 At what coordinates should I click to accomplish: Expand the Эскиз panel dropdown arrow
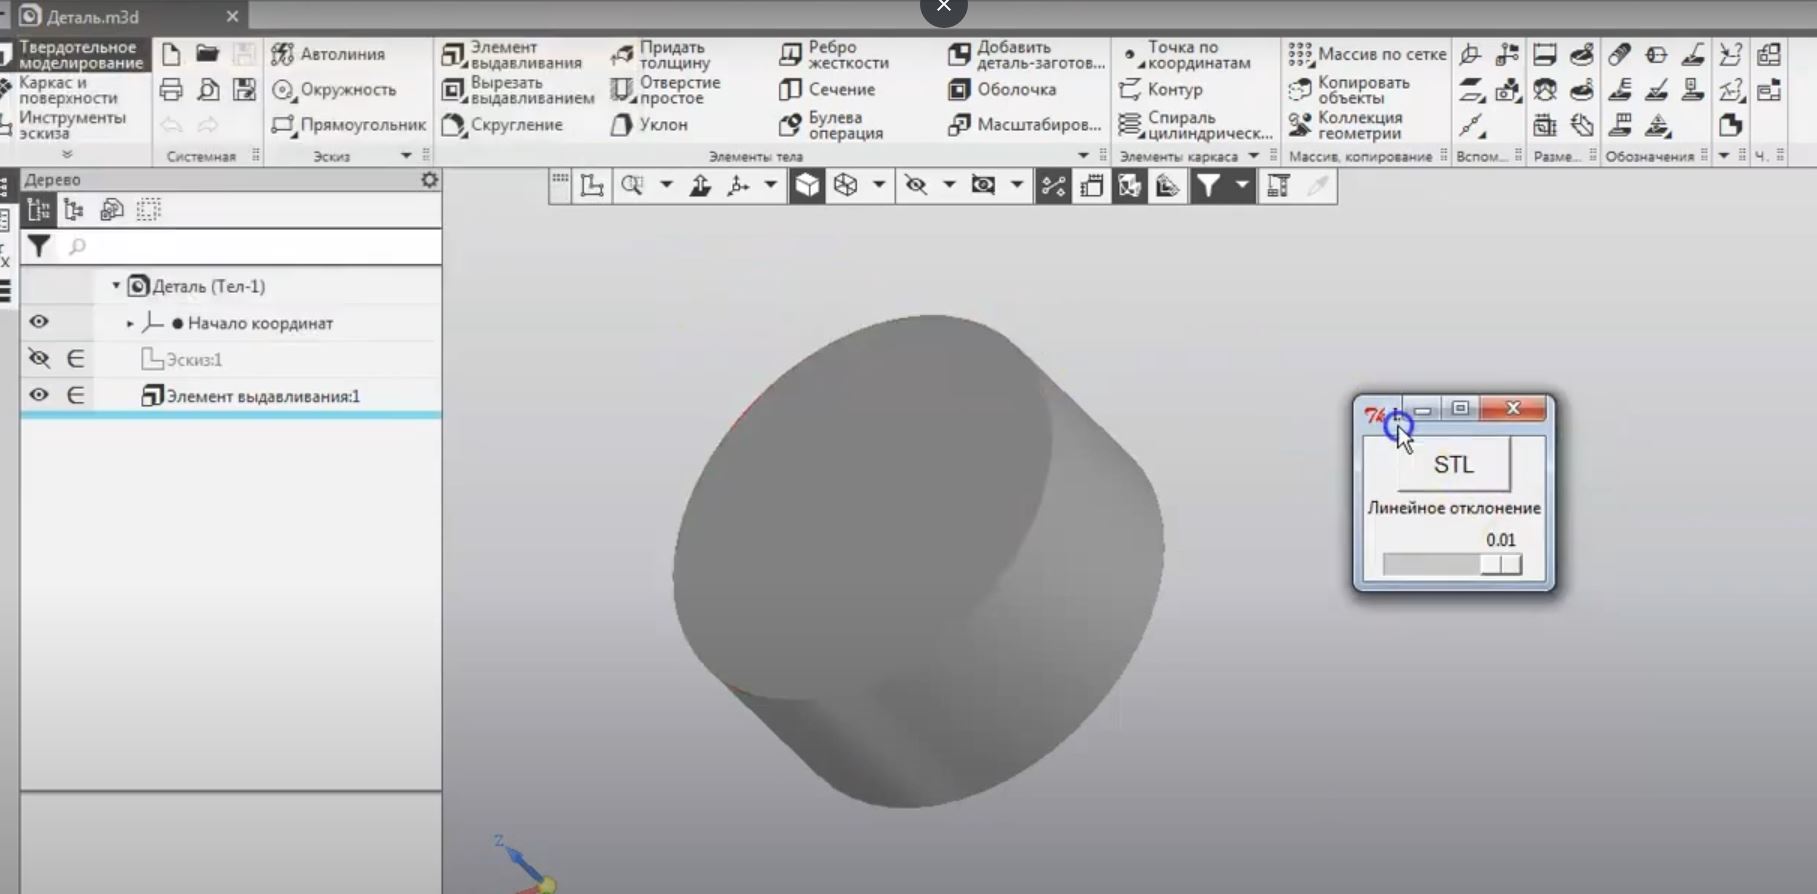406,156
